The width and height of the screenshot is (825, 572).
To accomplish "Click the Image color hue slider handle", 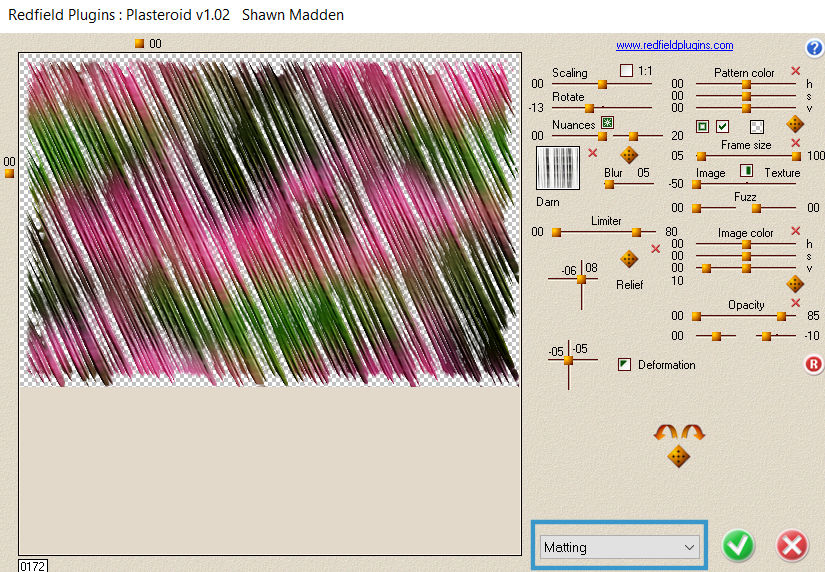I will click(x=746, y=245).
